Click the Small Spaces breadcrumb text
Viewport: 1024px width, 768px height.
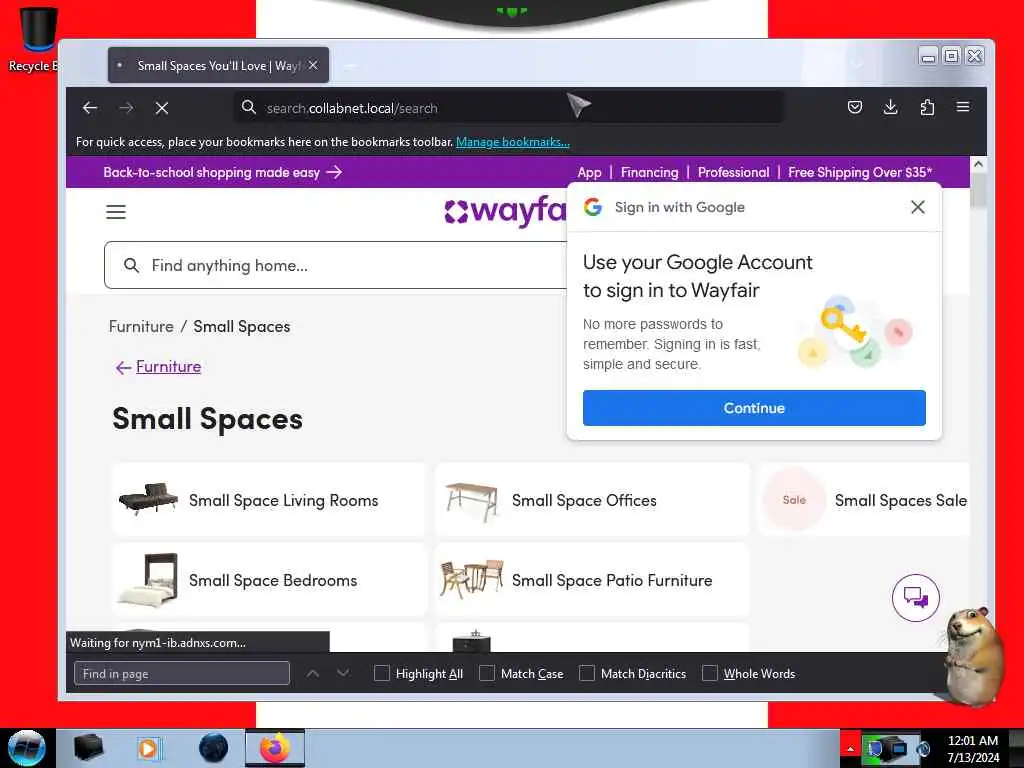click(242, 327)
